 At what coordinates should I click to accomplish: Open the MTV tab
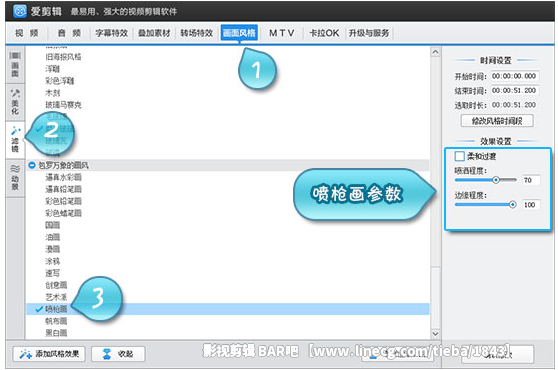coord(281,33)
